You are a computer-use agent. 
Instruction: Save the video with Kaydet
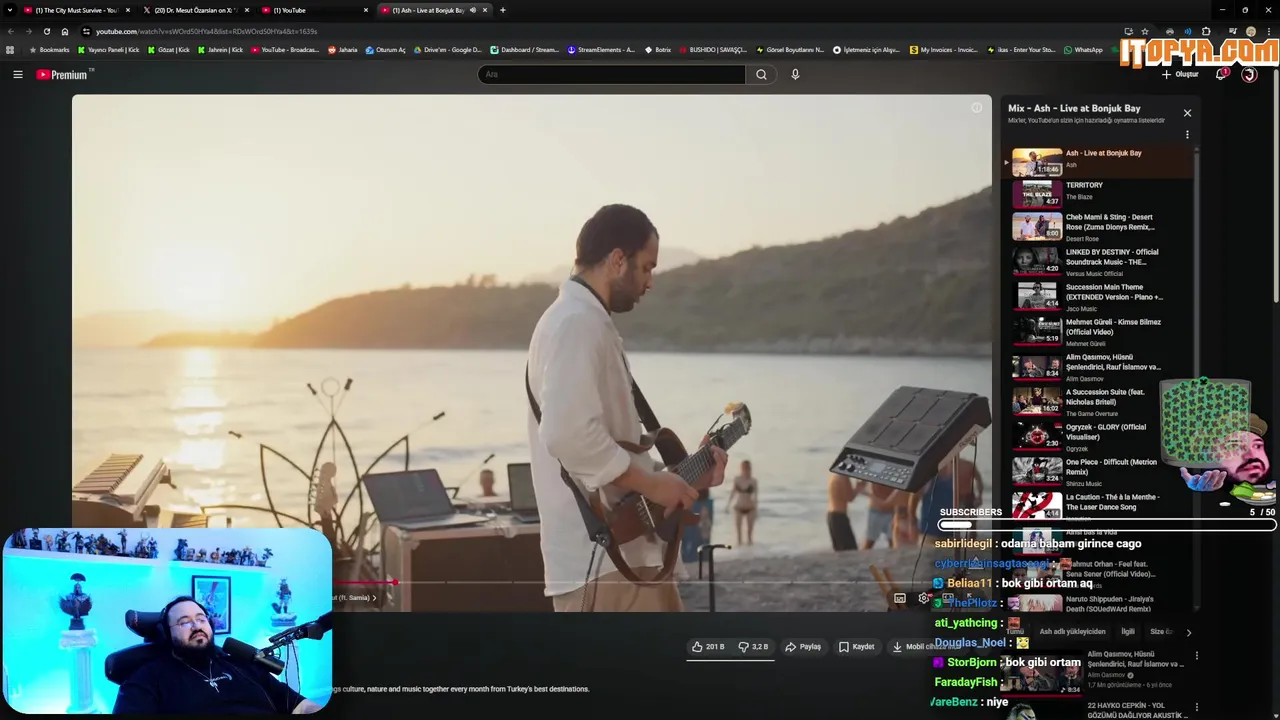coord(857,647)
